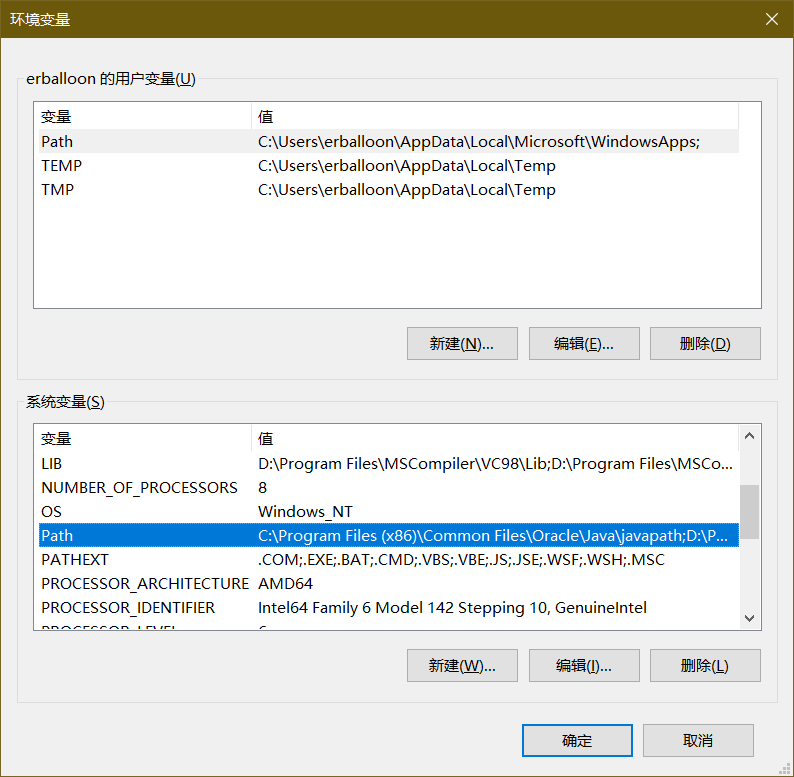
Task: Cancel dialog with 取消 button
Action: (698, 740)
